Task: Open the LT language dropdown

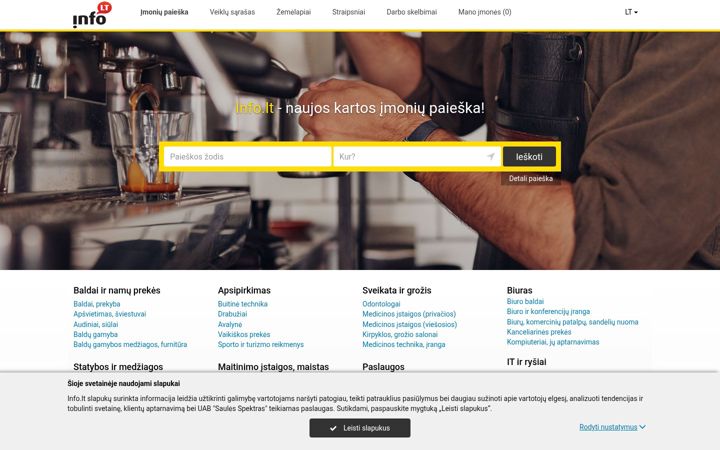Action: coord(631,12)
